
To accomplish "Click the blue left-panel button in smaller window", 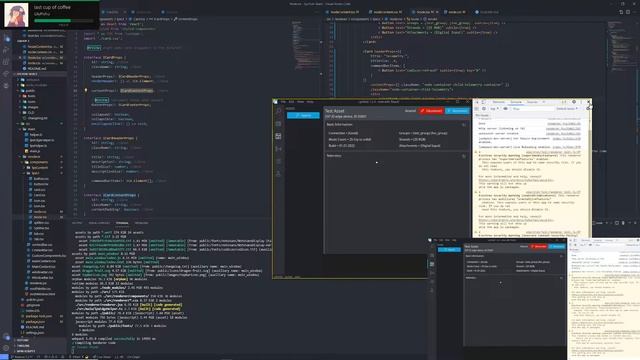I will 449,249.
